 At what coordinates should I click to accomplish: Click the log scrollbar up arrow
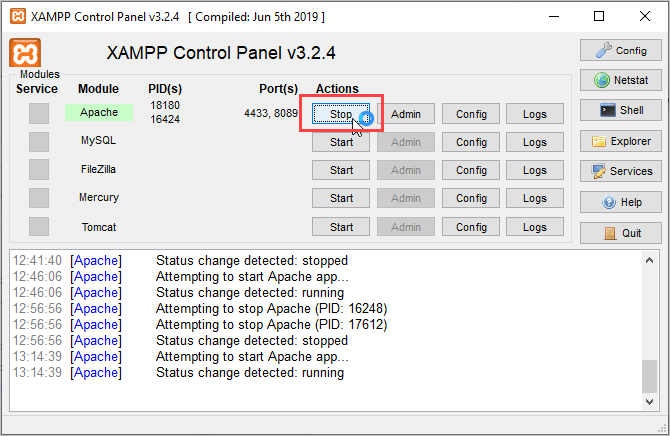pos(649,260)
